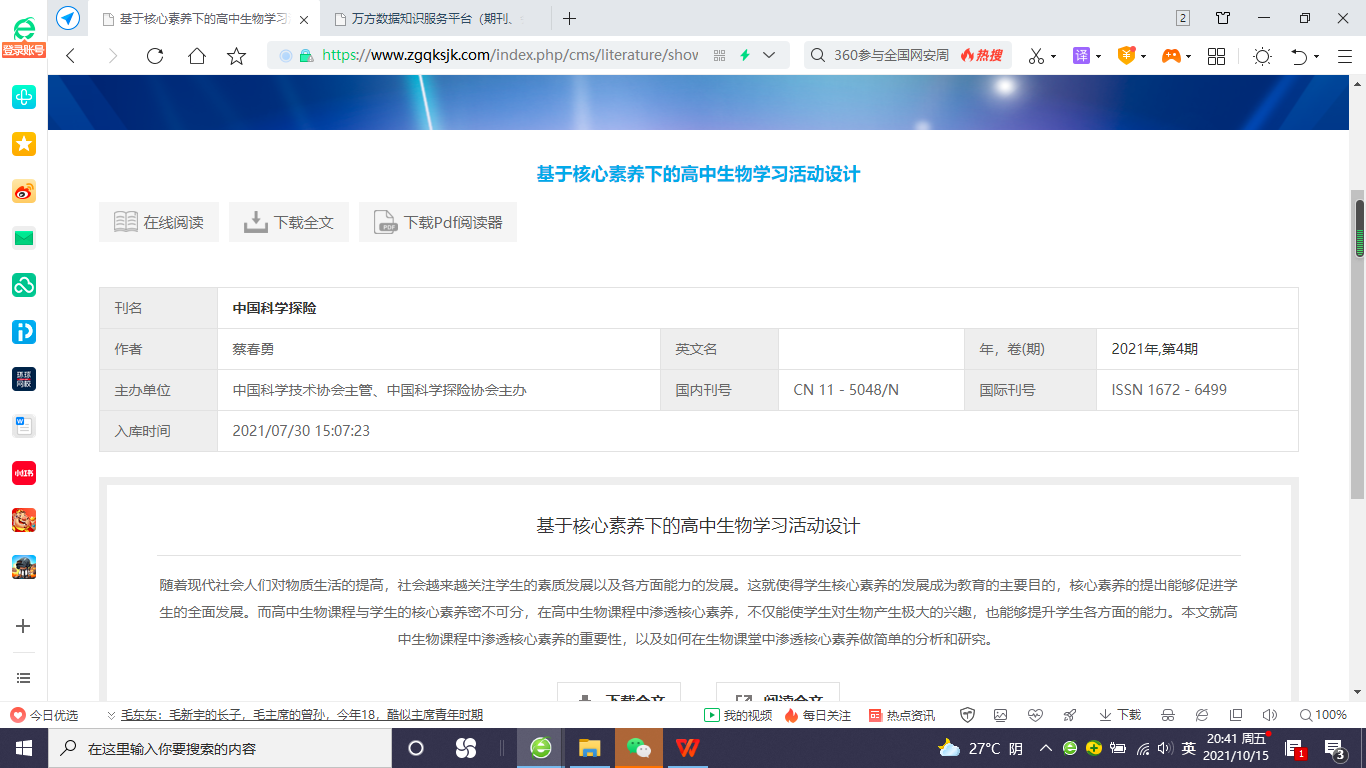Click the orange game controller icon
Screen dimensions: 1366x768
coord(1170,56)
